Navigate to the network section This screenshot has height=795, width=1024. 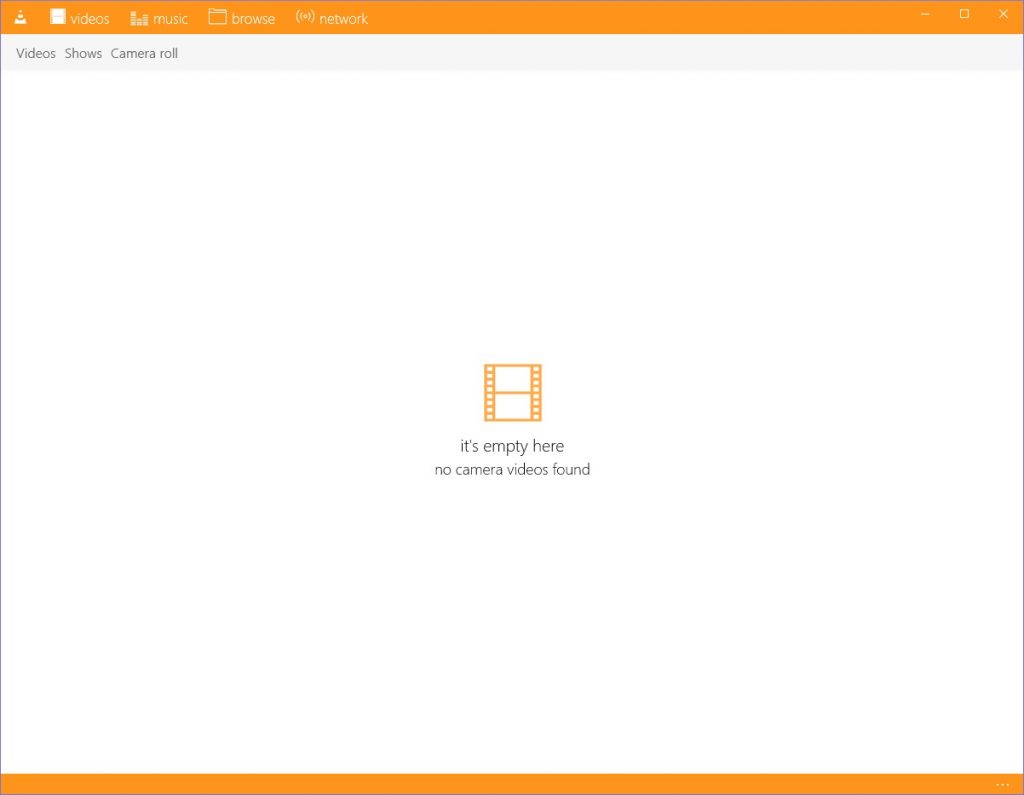click(343, 17)
